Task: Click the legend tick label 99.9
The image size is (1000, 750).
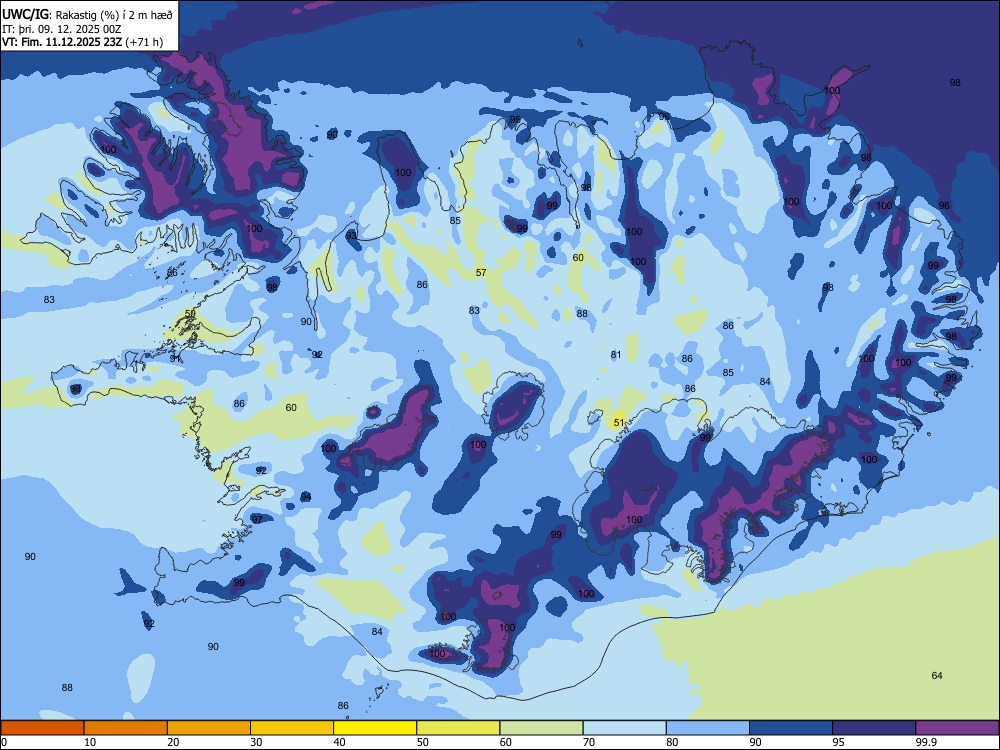Action: (x=926, y=742)
